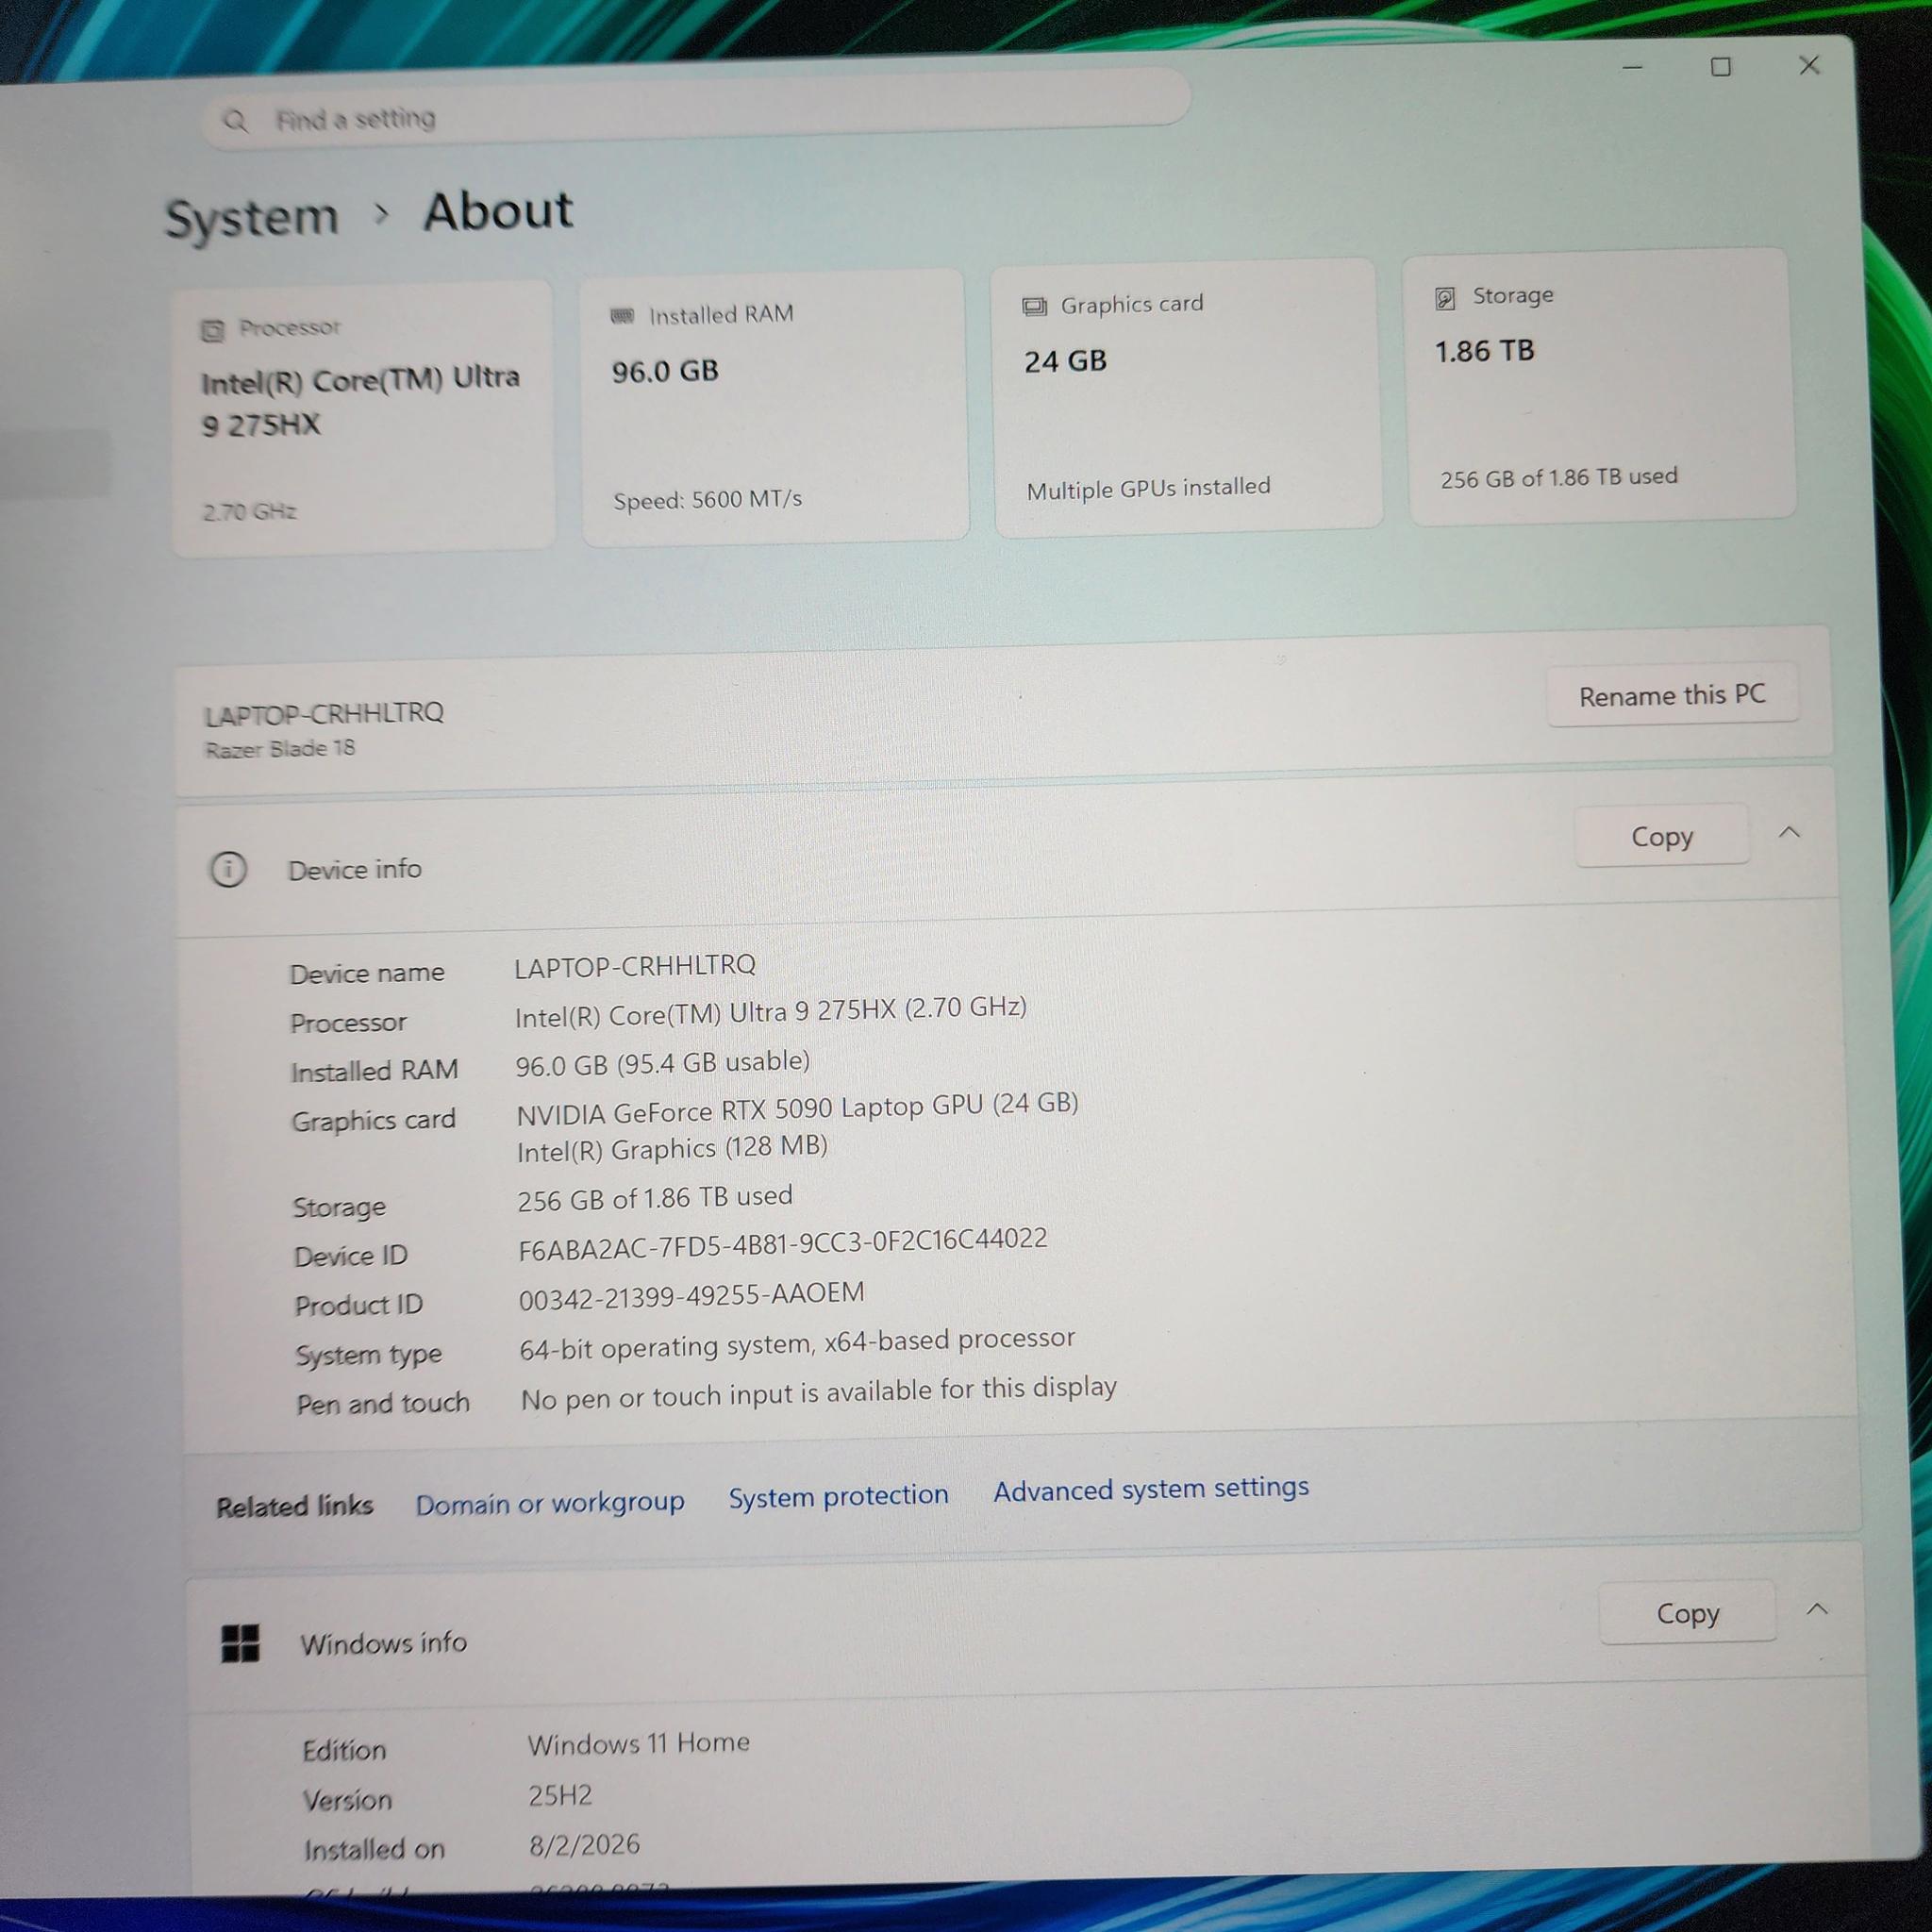Image resolution: width=1932 pixels, height=1932 pixels.
Task: Click the 96.0 GB (95.4 GB usable) value
Action: [x=663, y=1063]
